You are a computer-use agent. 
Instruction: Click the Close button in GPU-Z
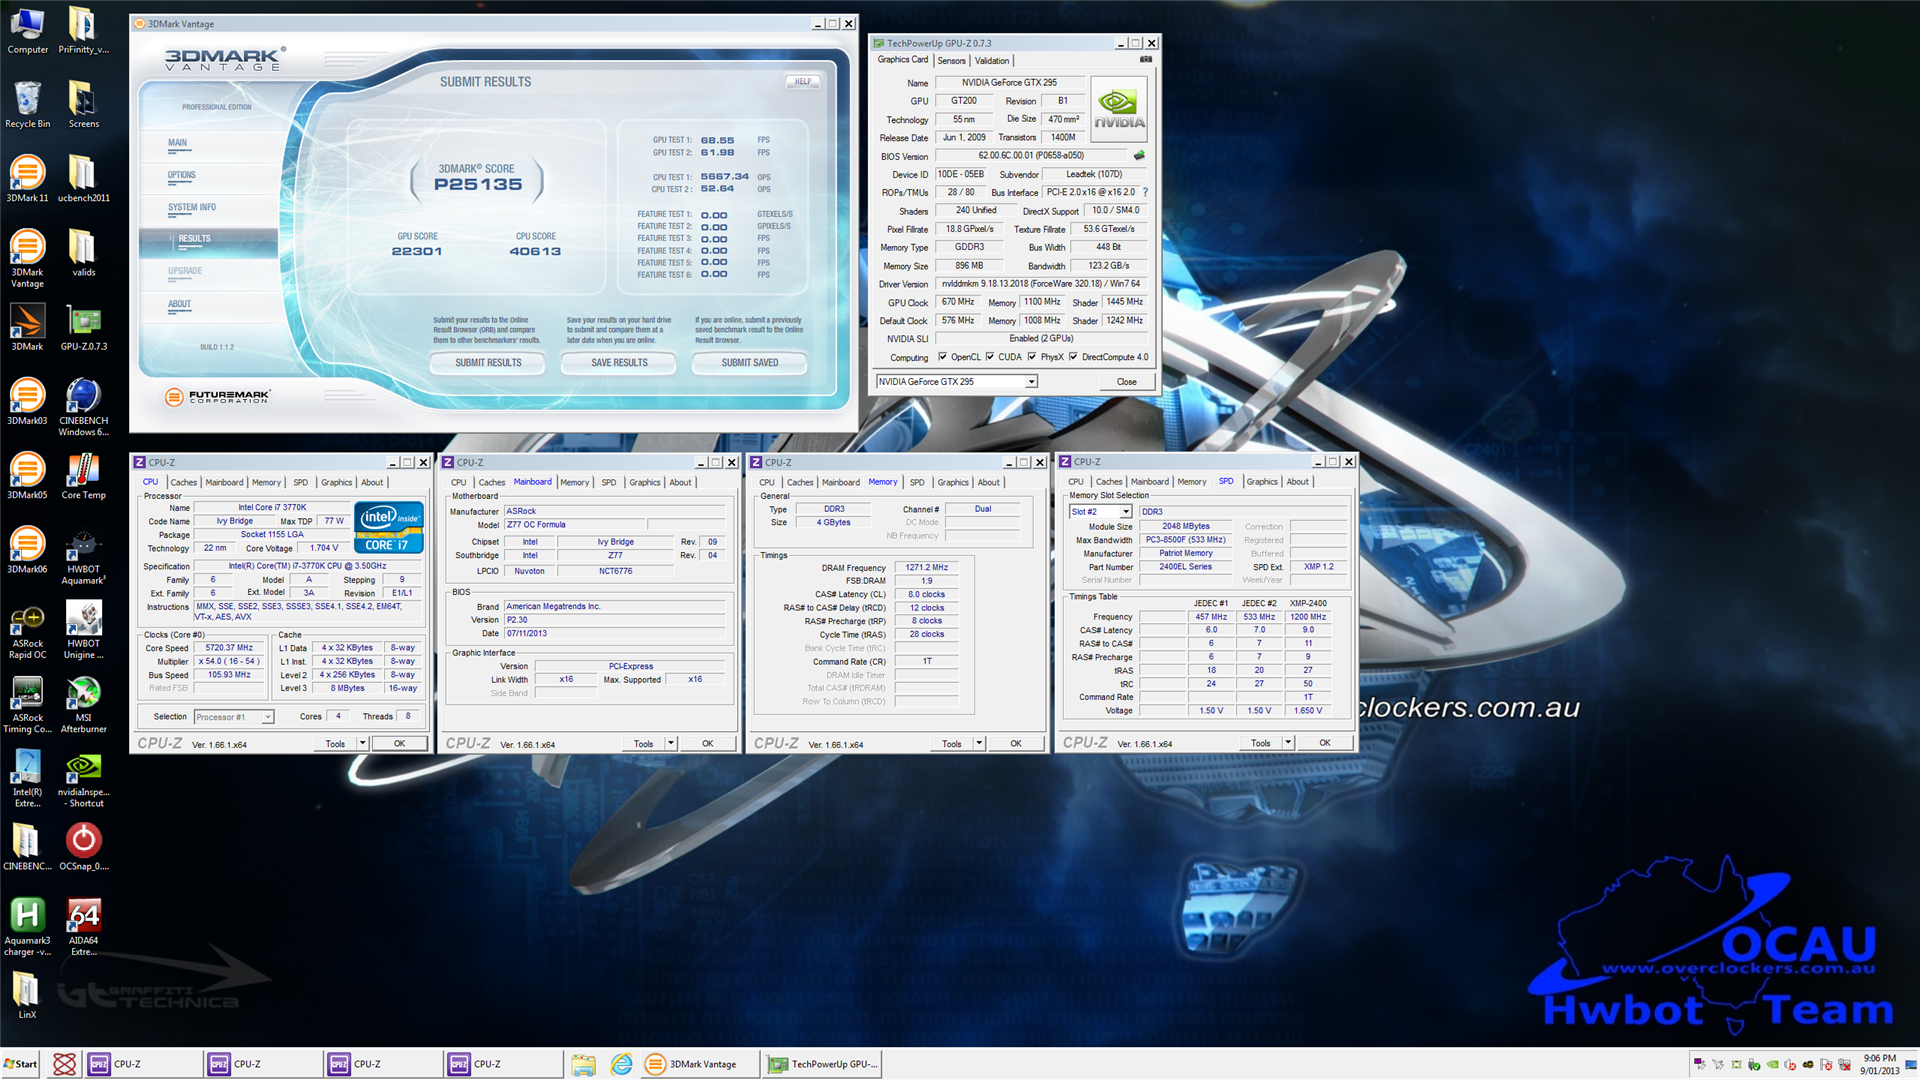1127,382
